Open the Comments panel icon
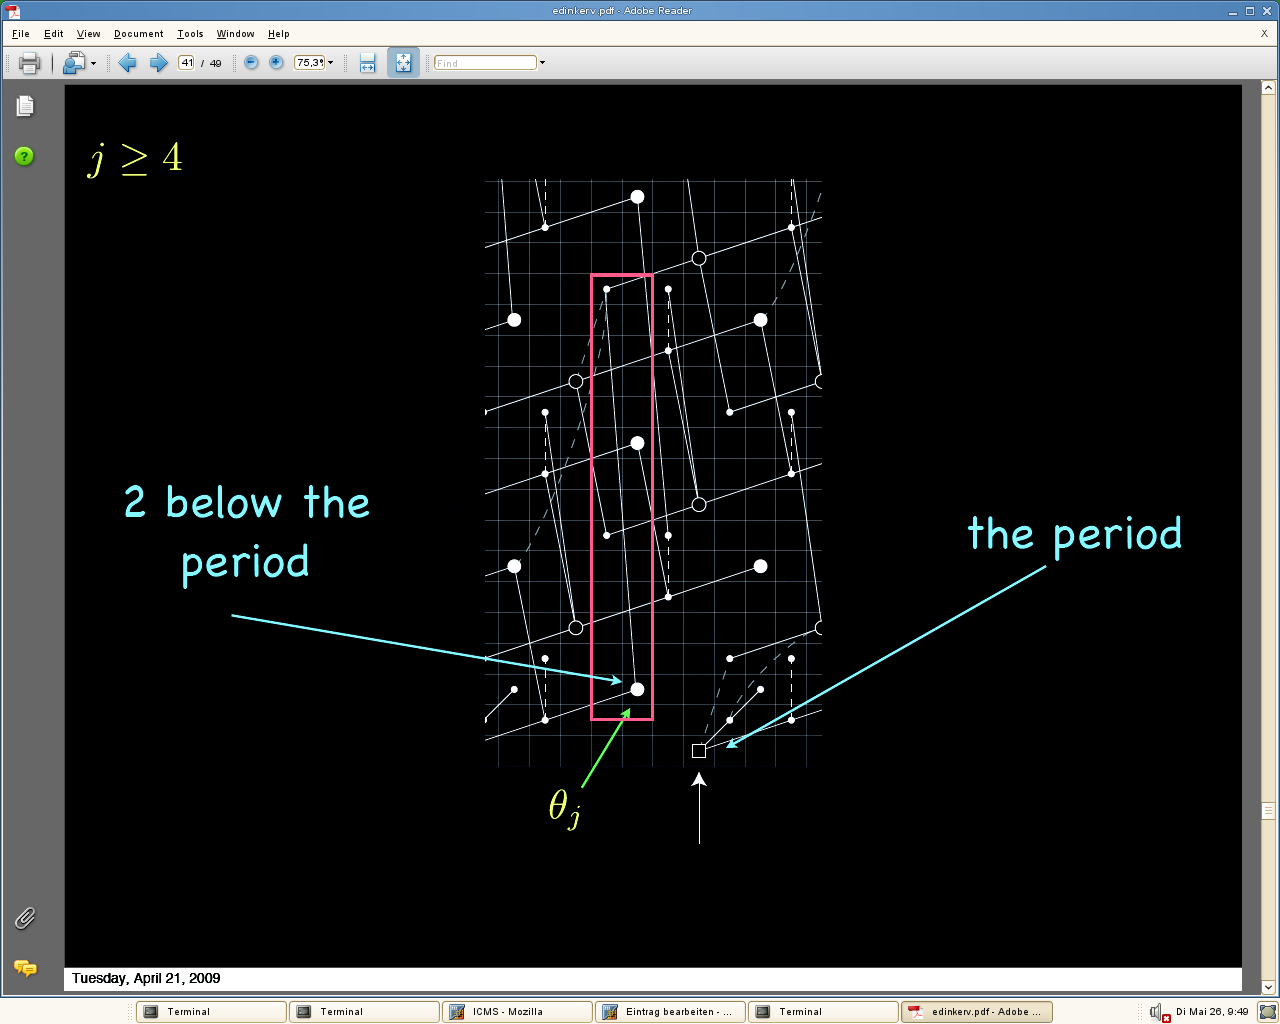The width and height of the screenshot is (1280, 1024). point(25,968)
